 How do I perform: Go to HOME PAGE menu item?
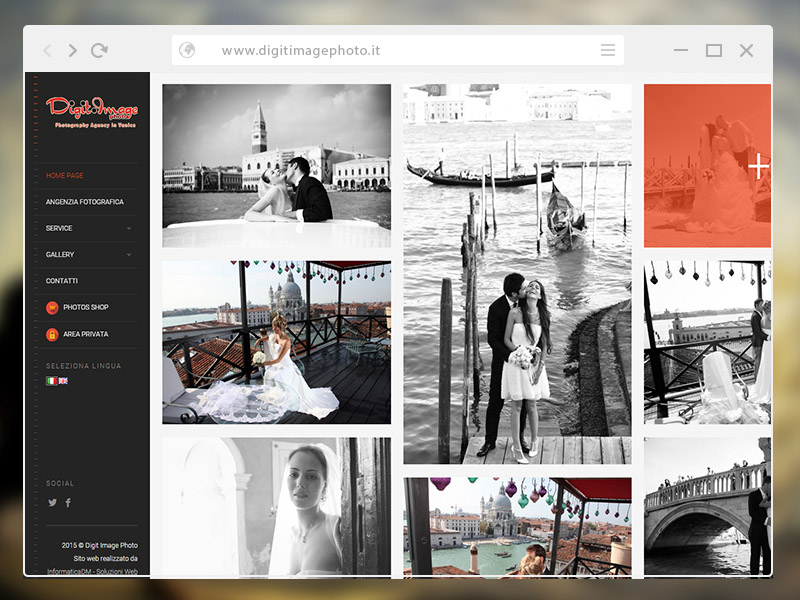(64, 176)
